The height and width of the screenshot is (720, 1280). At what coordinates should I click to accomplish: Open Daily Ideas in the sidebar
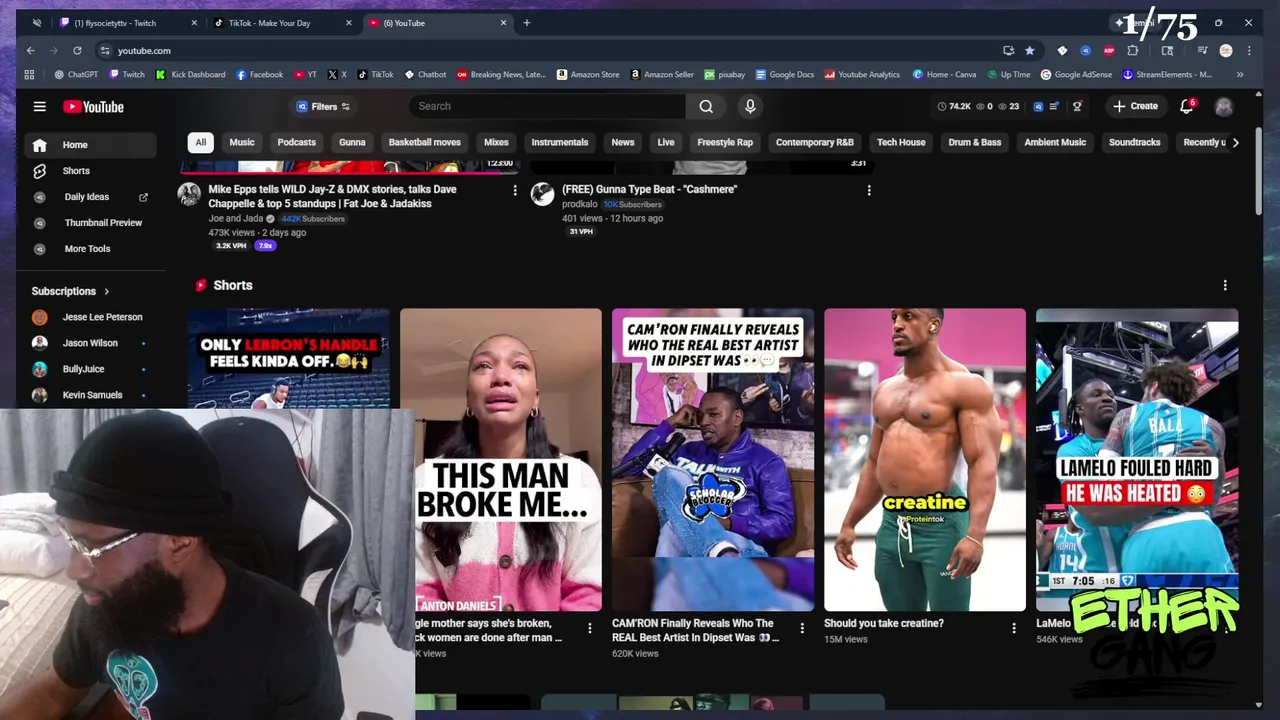pyautogui.click(x=90, y=197)
